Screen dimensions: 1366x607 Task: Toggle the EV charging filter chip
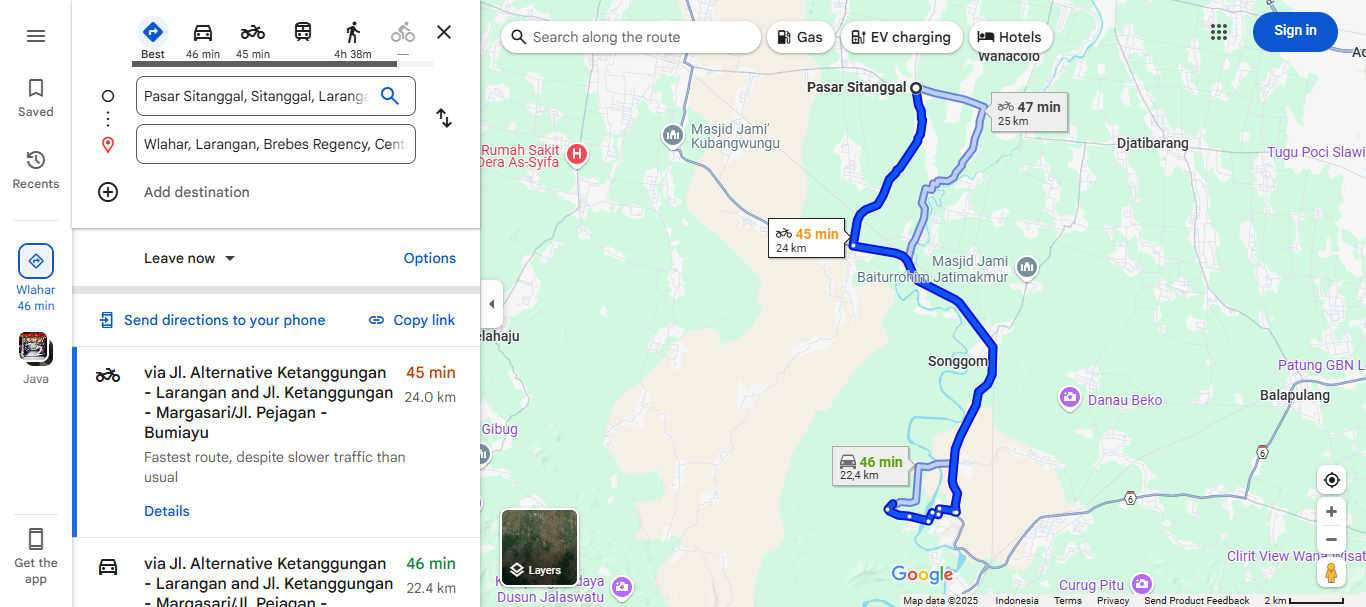click(x=901, y=37)
